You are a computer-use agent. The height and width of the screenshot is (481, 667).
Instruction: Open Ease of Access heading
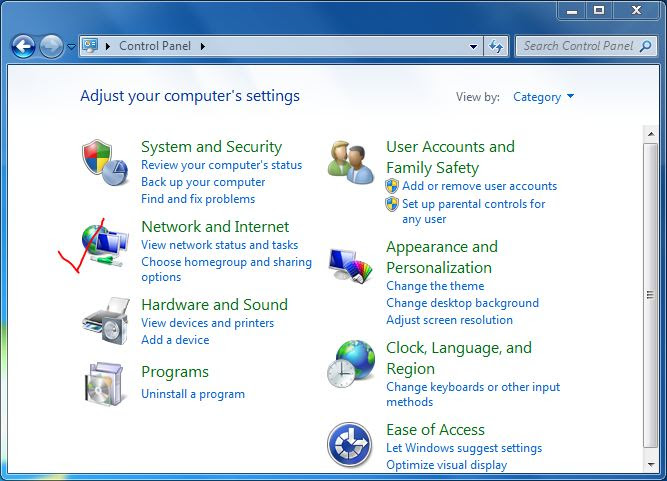435,430
